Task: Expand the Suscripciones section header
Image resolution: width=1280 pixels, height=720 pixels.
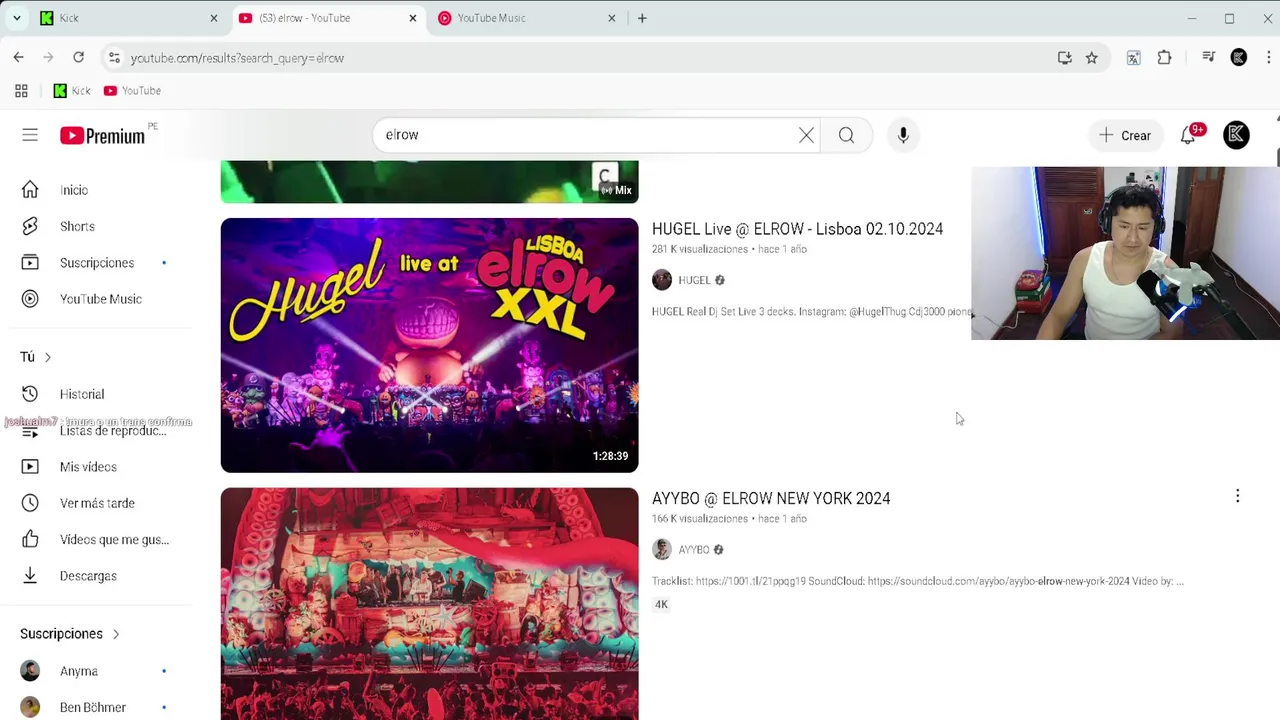Action: click(70, 634)
